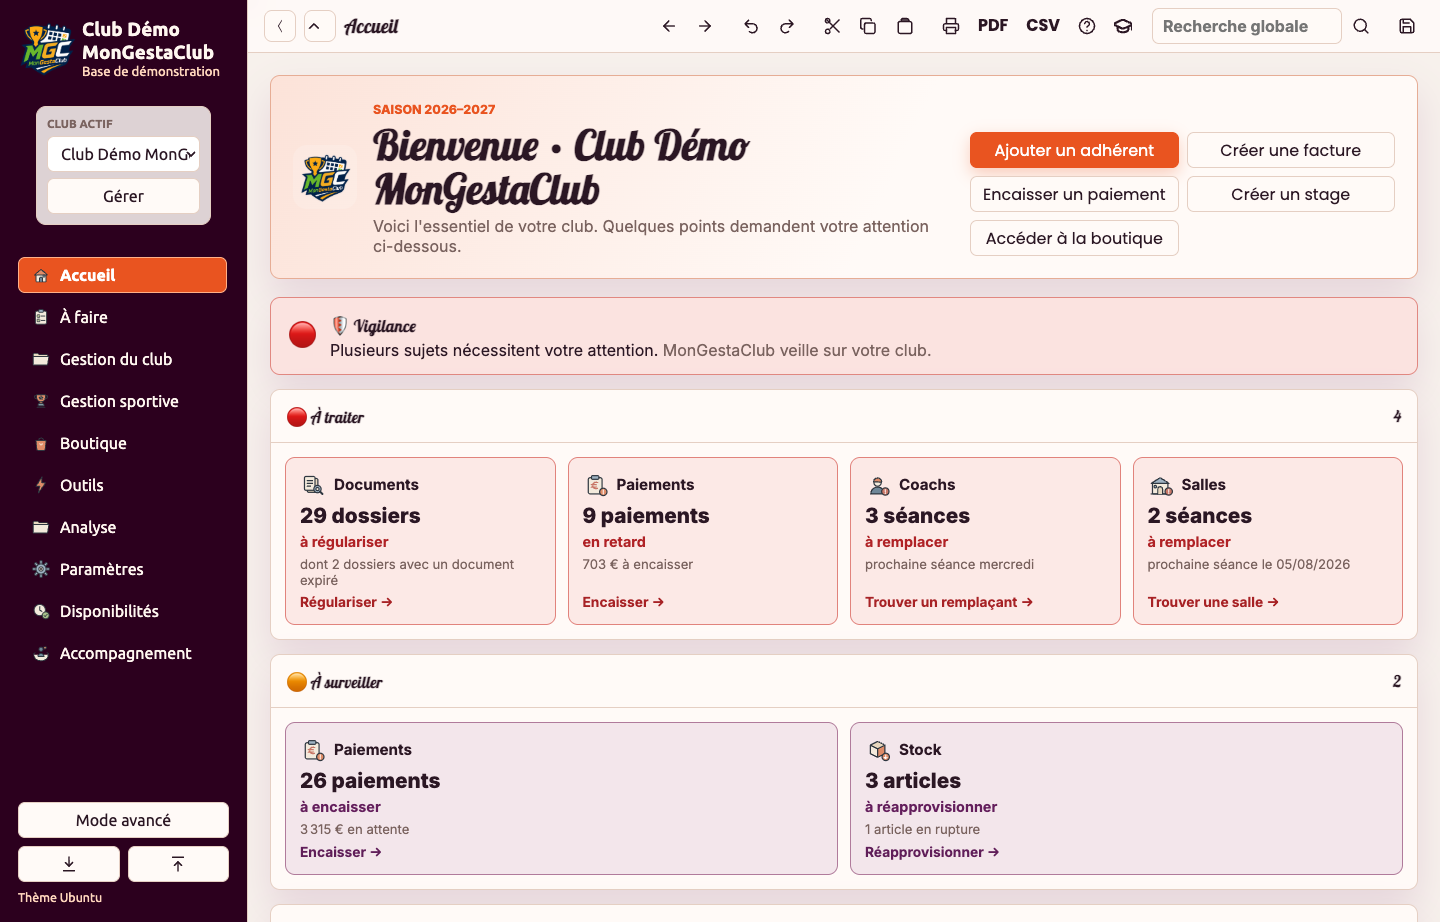The height and width of the screenshot is (922, 1440).
Task: Open Analyse in the sidebar
Action: point(122,527)
